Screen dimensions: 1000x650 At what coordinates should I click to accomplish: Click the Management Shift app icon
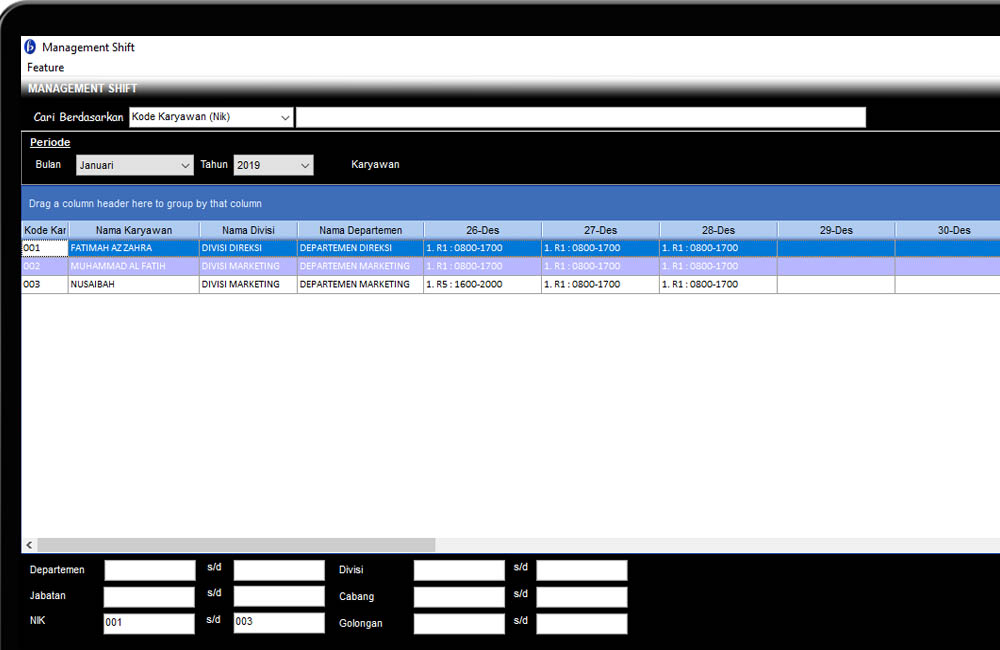click(x=30, y=47)
